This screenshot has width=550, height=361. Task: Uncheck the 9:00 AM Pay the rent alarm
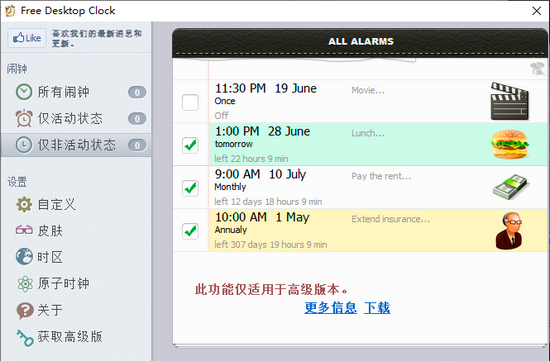click(190, 188)
